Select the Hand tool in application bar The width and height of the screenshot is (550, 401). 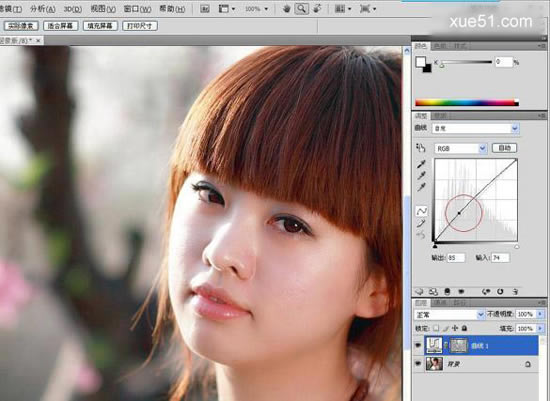[x=287, y=9]
